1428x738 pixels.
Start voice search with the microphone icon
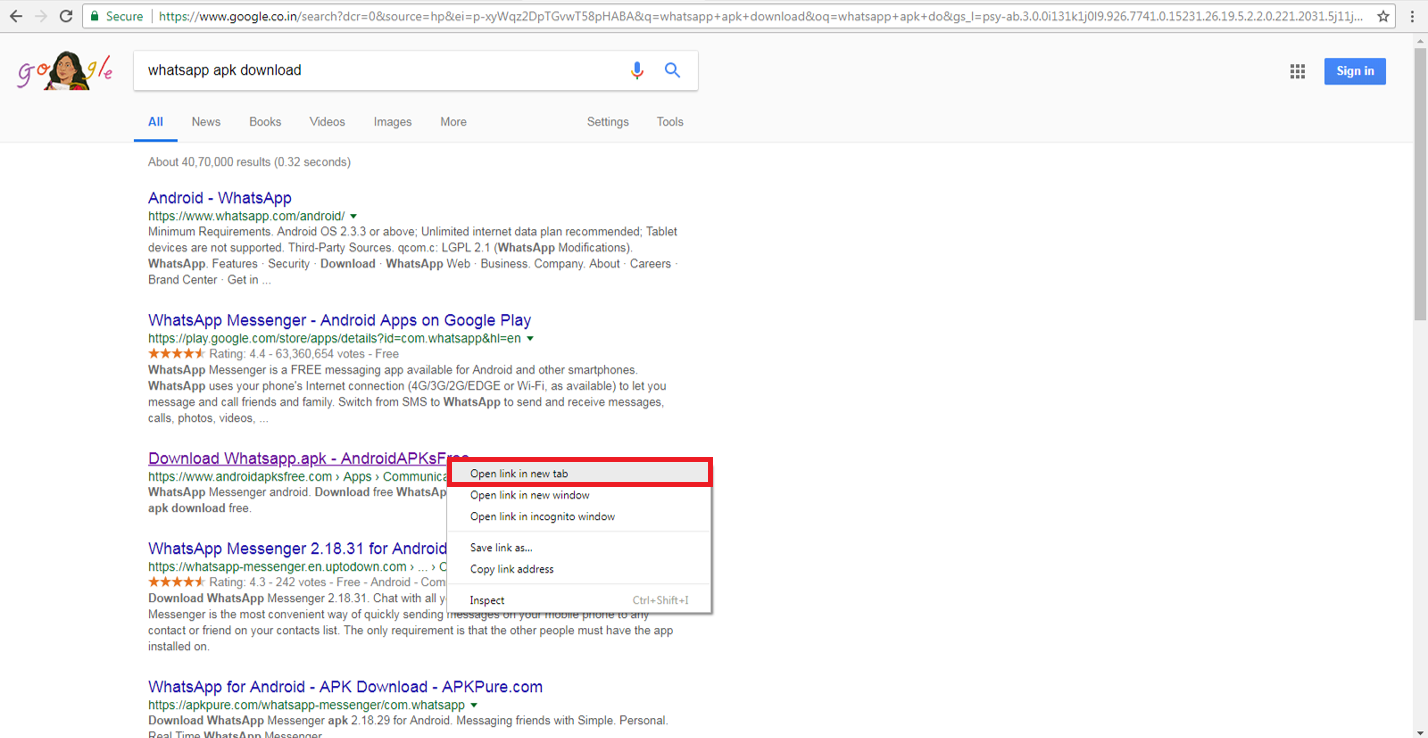pos(637,70)
